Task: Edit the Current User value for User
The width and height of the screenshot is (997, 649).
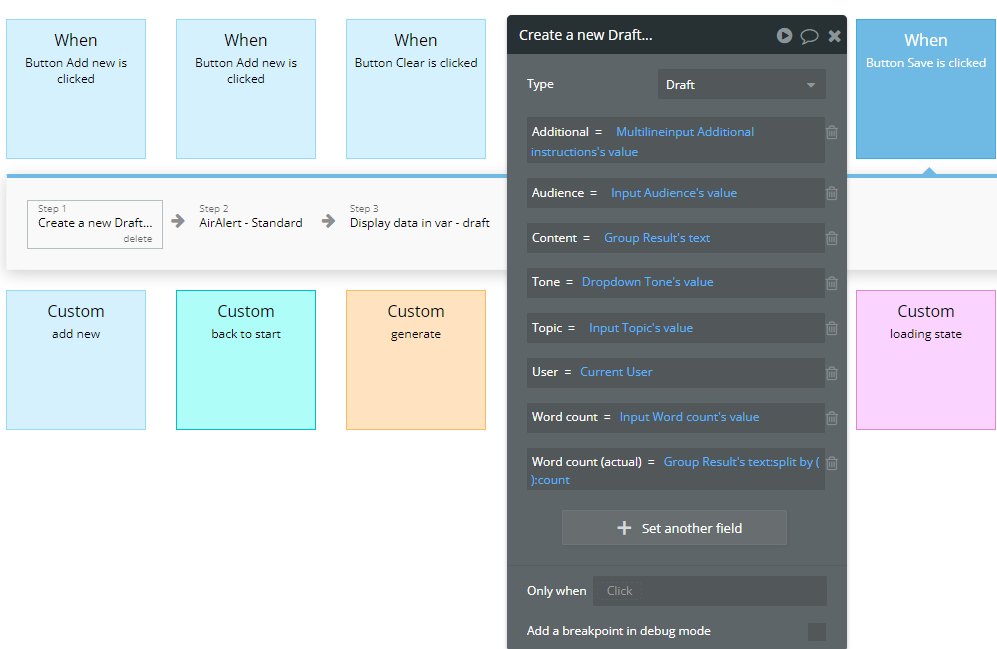Action: 616,372
